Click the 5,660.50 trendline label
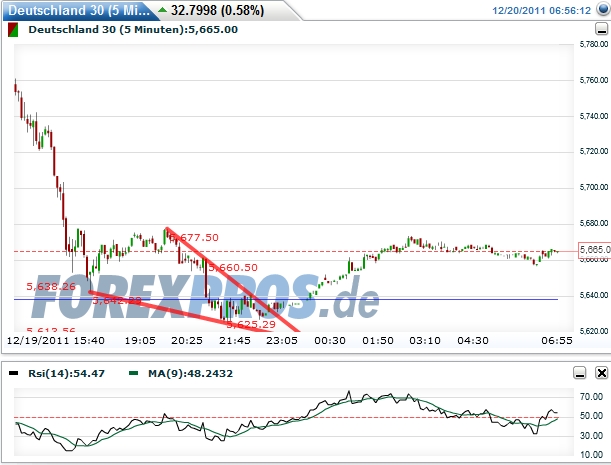The width and height of the screenshot is (611, 465). pyautogui.click(x=233, y=268)
